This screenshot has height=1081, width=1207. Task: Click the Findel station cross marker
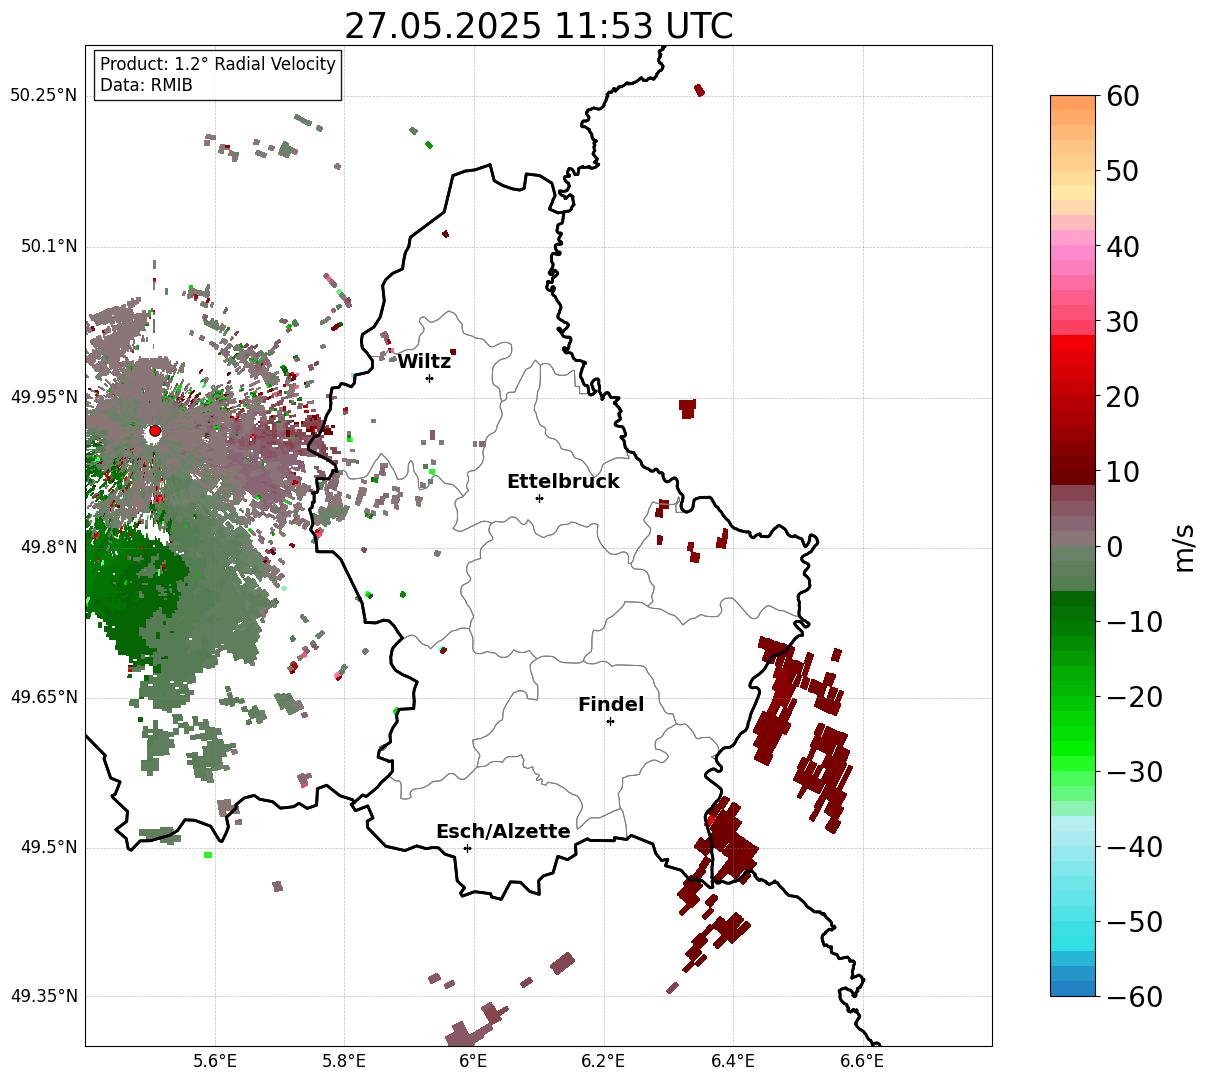[610, 721]
